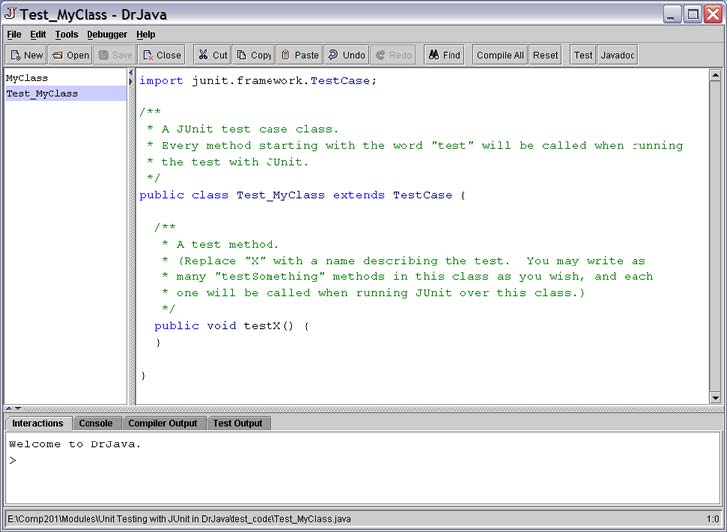Click the greyed-out Redo button
Viewport: 727px width, 532px height.
[x=393, y=55]
